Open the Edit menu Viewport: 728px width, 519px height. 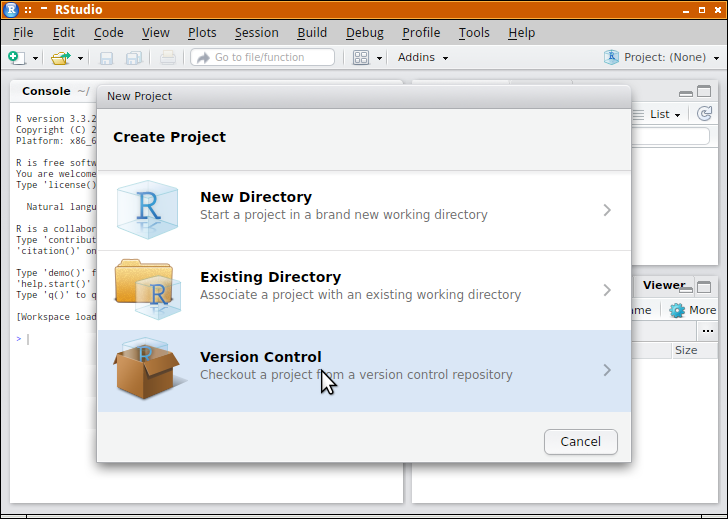[x=64, y=32]
